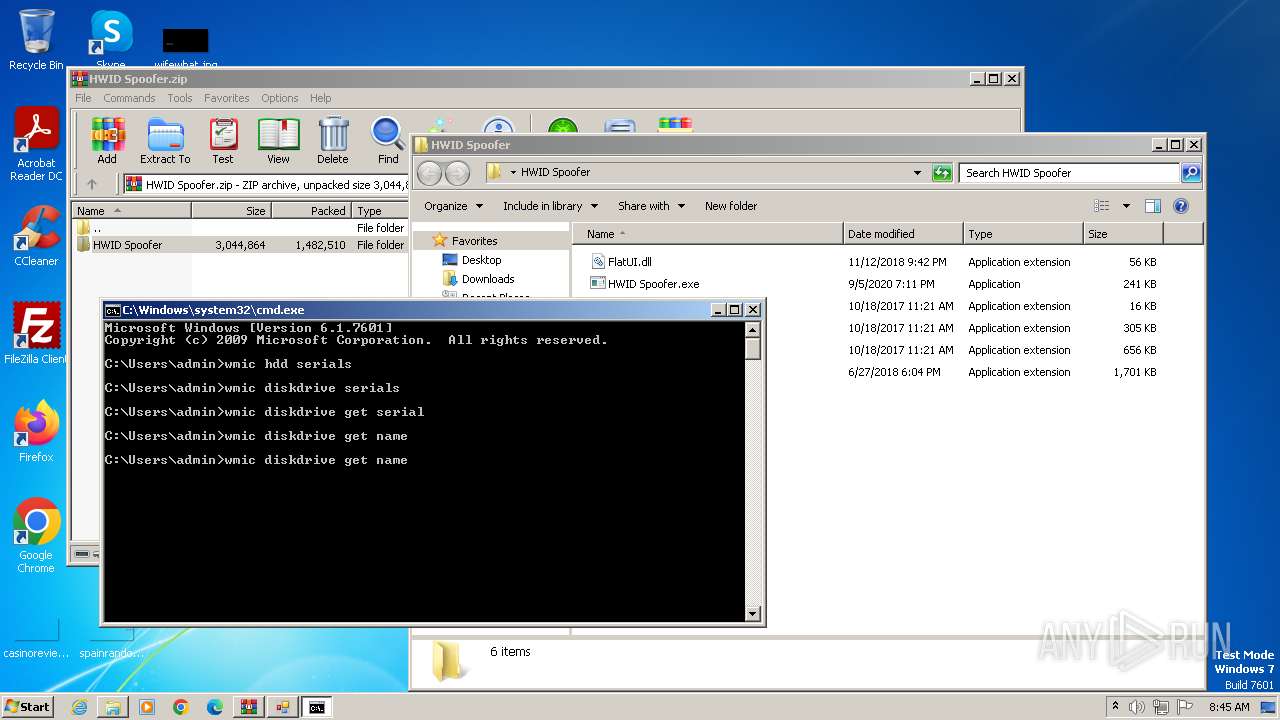Open the Favorites menu in WinRAR
This screenshot has height=720, width=1280.
tap(227, 98)
